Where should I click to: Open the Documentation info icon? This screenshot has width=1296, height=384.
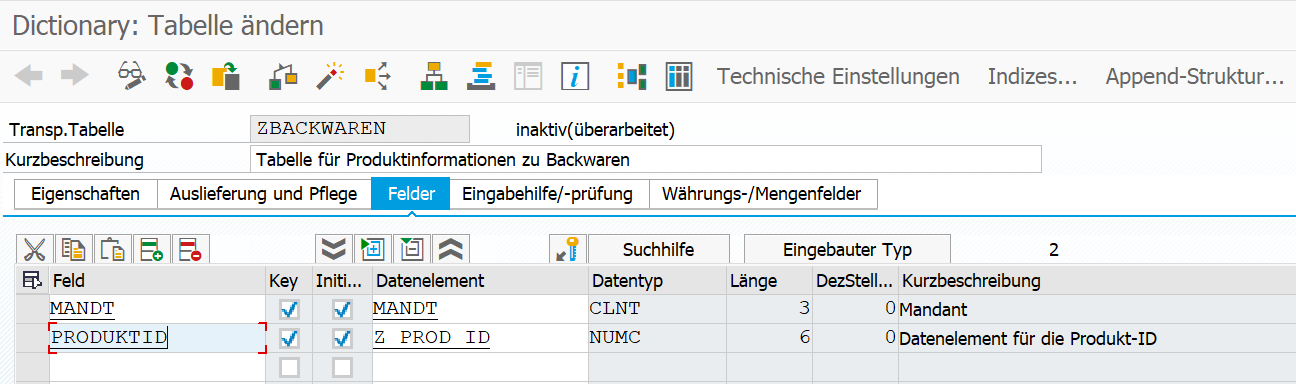coord(575,76)
